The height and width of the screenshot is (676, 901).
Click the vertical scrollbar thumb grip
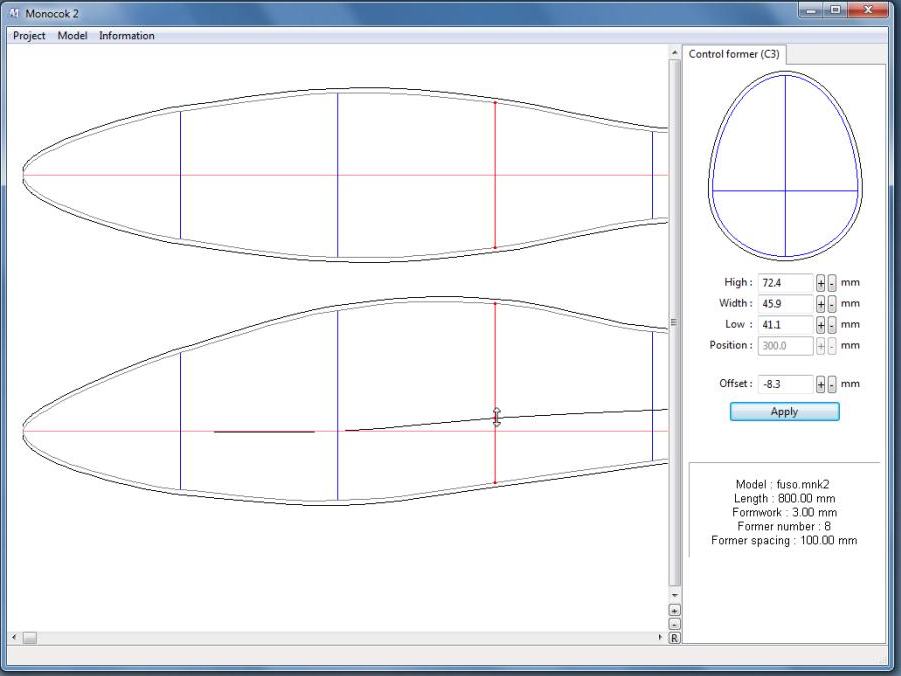pyautogui.click(x=675, y=322)
